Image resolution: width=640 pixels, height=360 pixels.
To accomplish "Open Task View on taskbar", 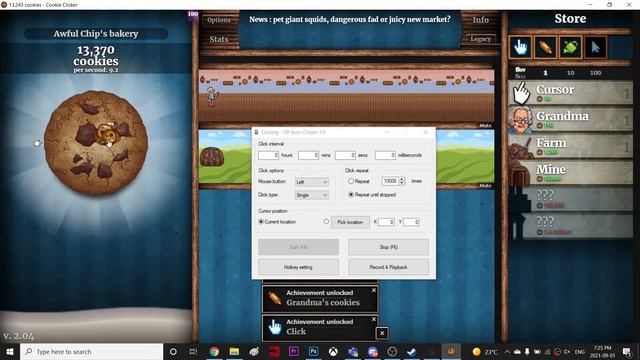I will (193, 351).
